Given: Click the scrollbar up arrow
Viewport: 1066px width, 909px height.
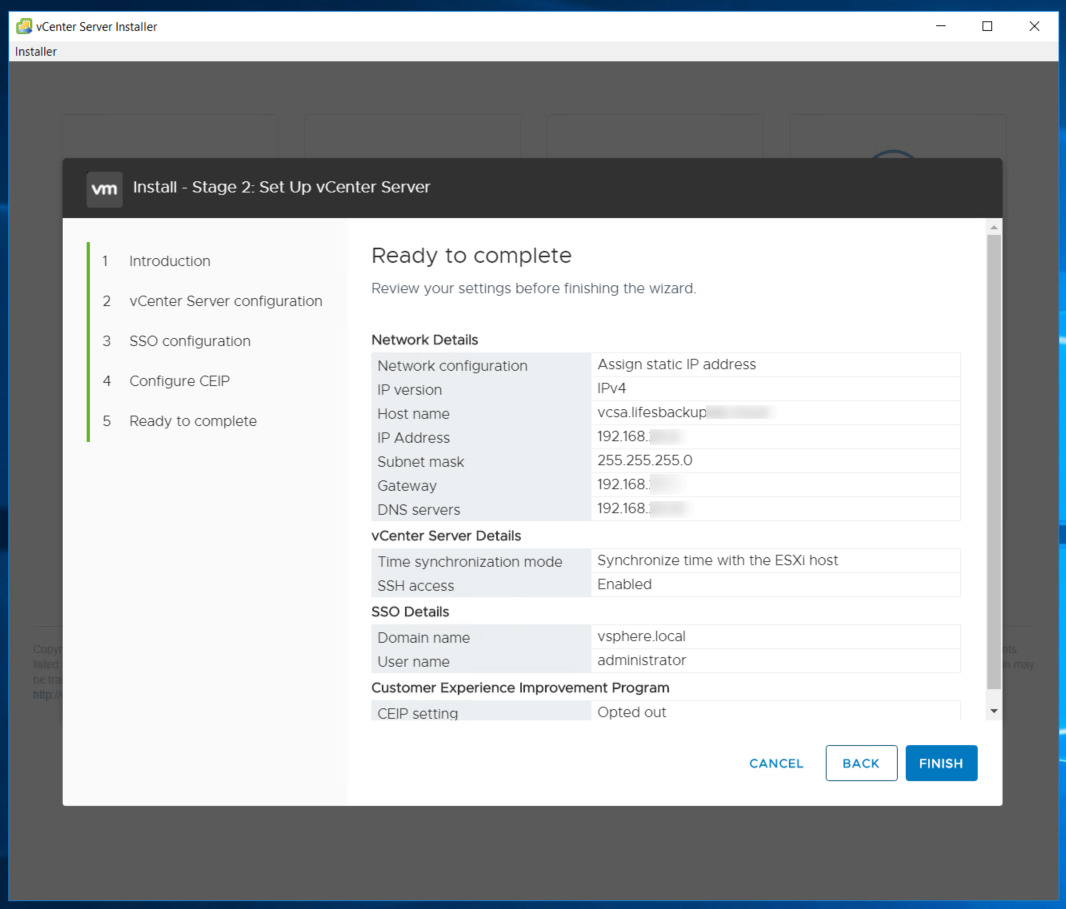Looking at the screenshot, I should pos(993,228).
